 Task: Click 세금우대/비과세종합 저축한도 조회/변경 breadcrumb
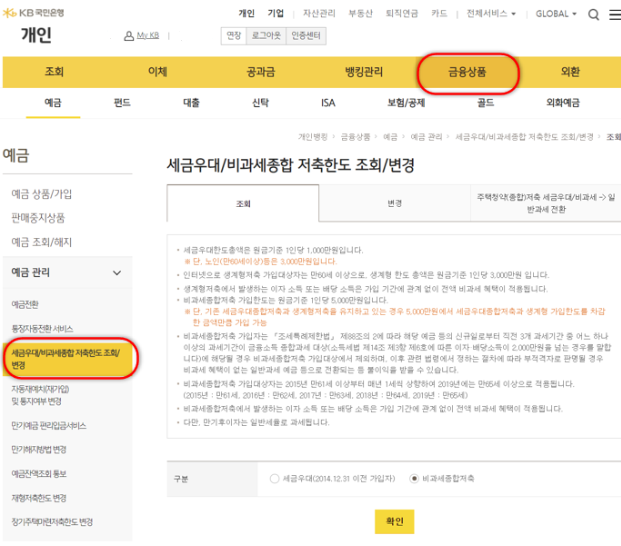524,137
